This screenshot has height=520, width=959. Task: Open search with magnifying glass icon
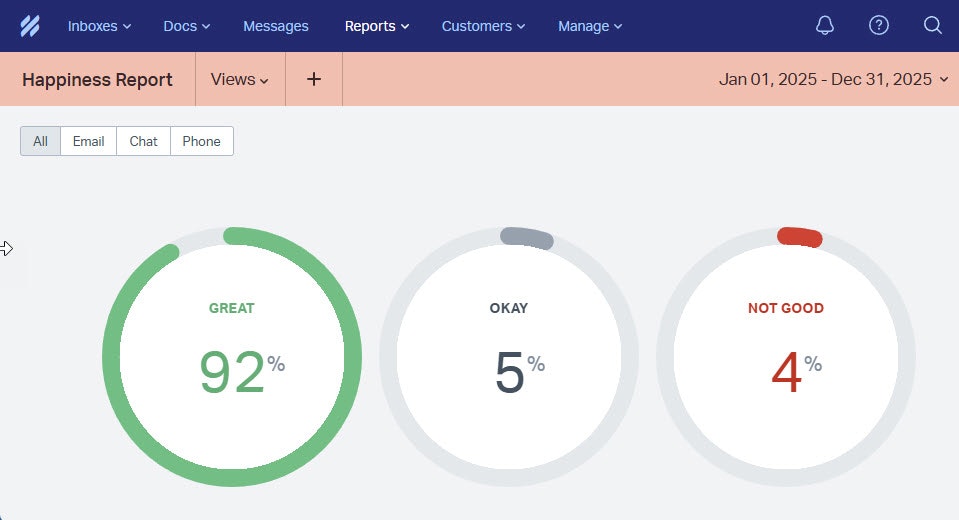click(932, 26)
